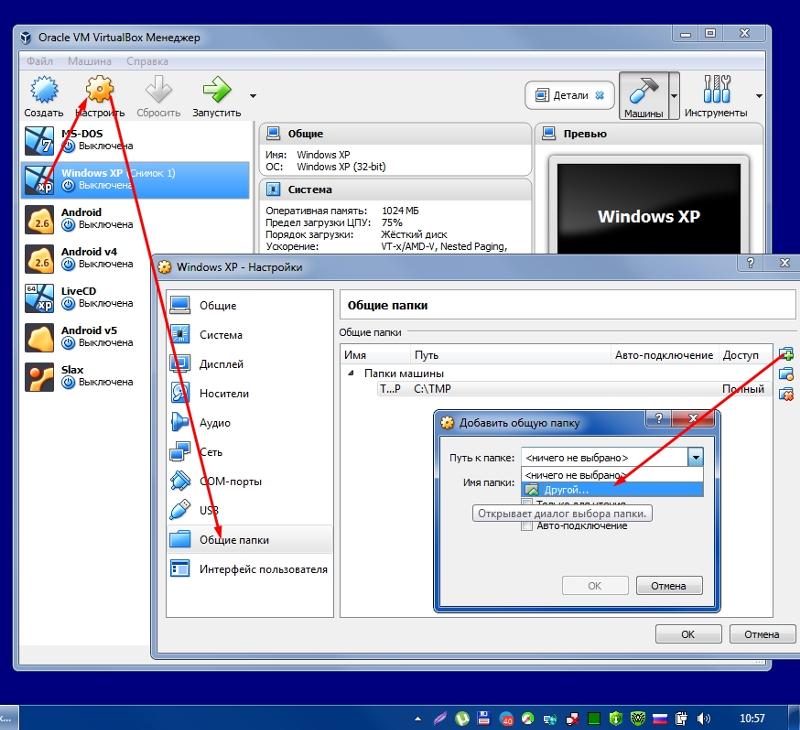Open the Носители storage settings category
Viewport: 800px width, 730px height.
click(249, 393)
